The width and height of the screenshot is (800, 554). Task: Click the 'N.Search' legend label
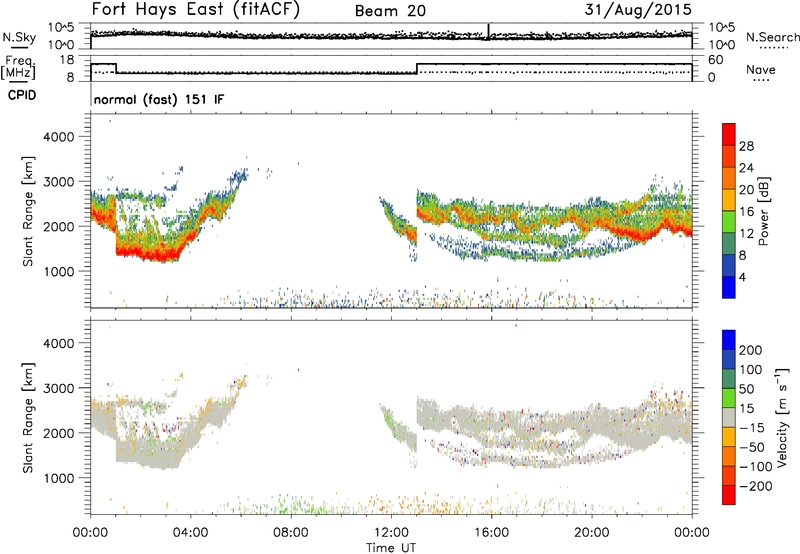[x=772, y=37]
